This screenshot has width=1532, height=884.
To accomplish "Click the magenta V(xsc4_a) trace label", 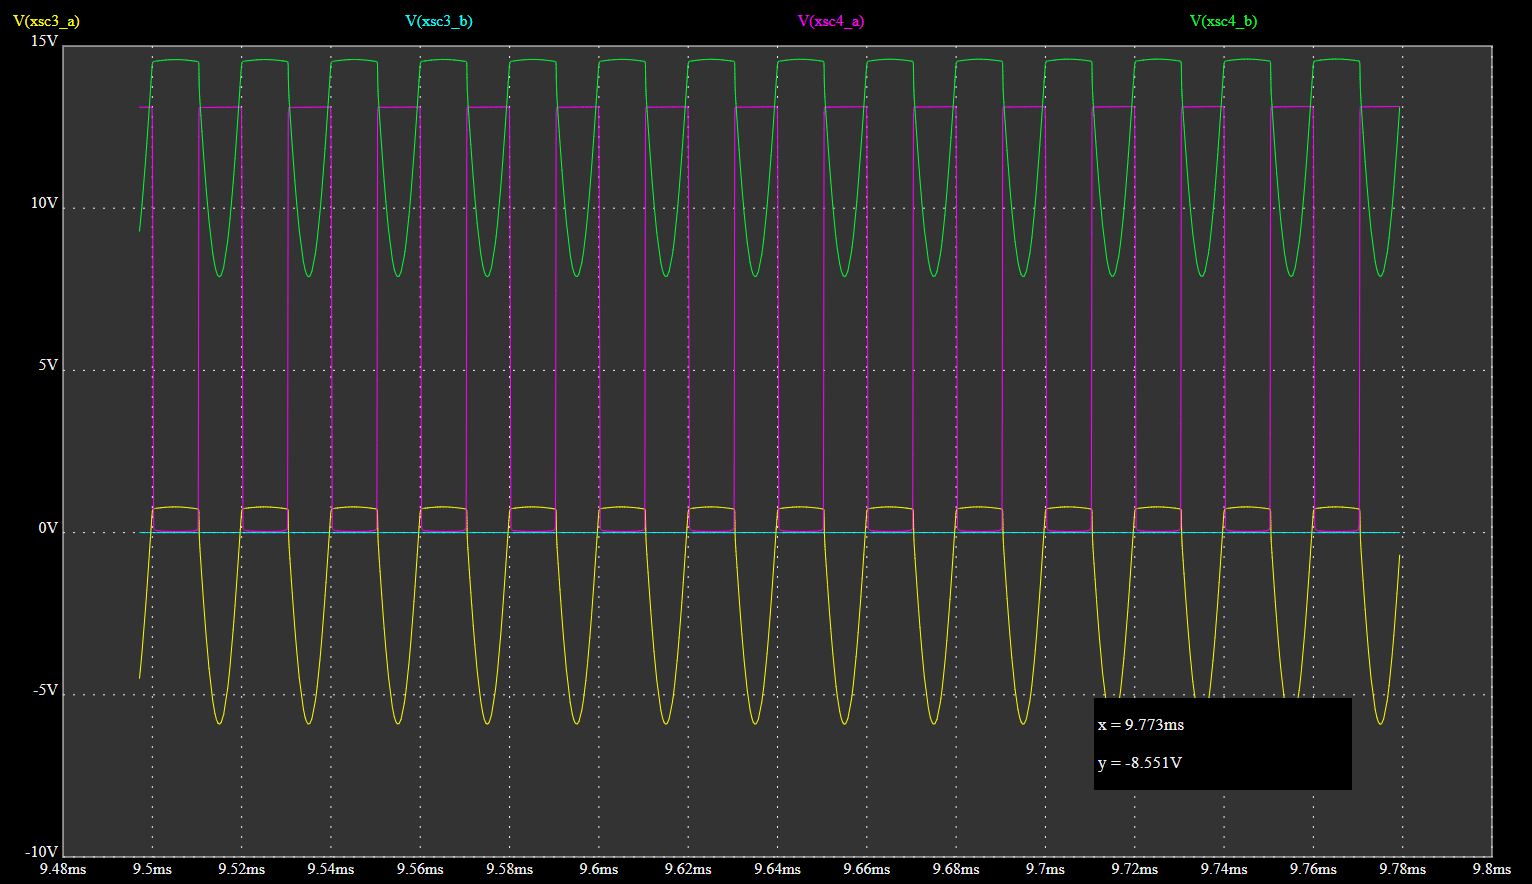I will [830, 21].
